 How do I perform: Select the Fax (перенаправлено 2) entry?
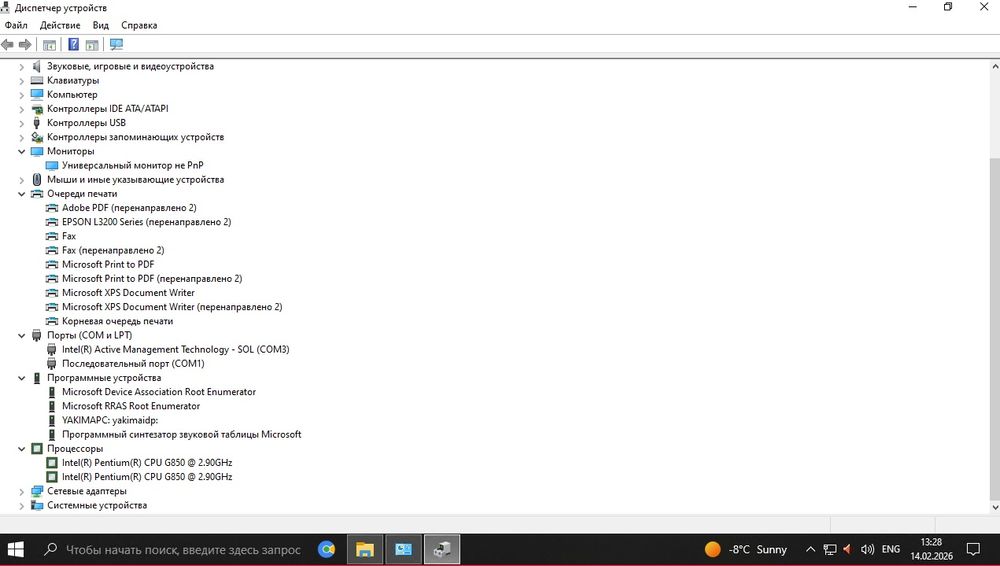click(113, 251)
